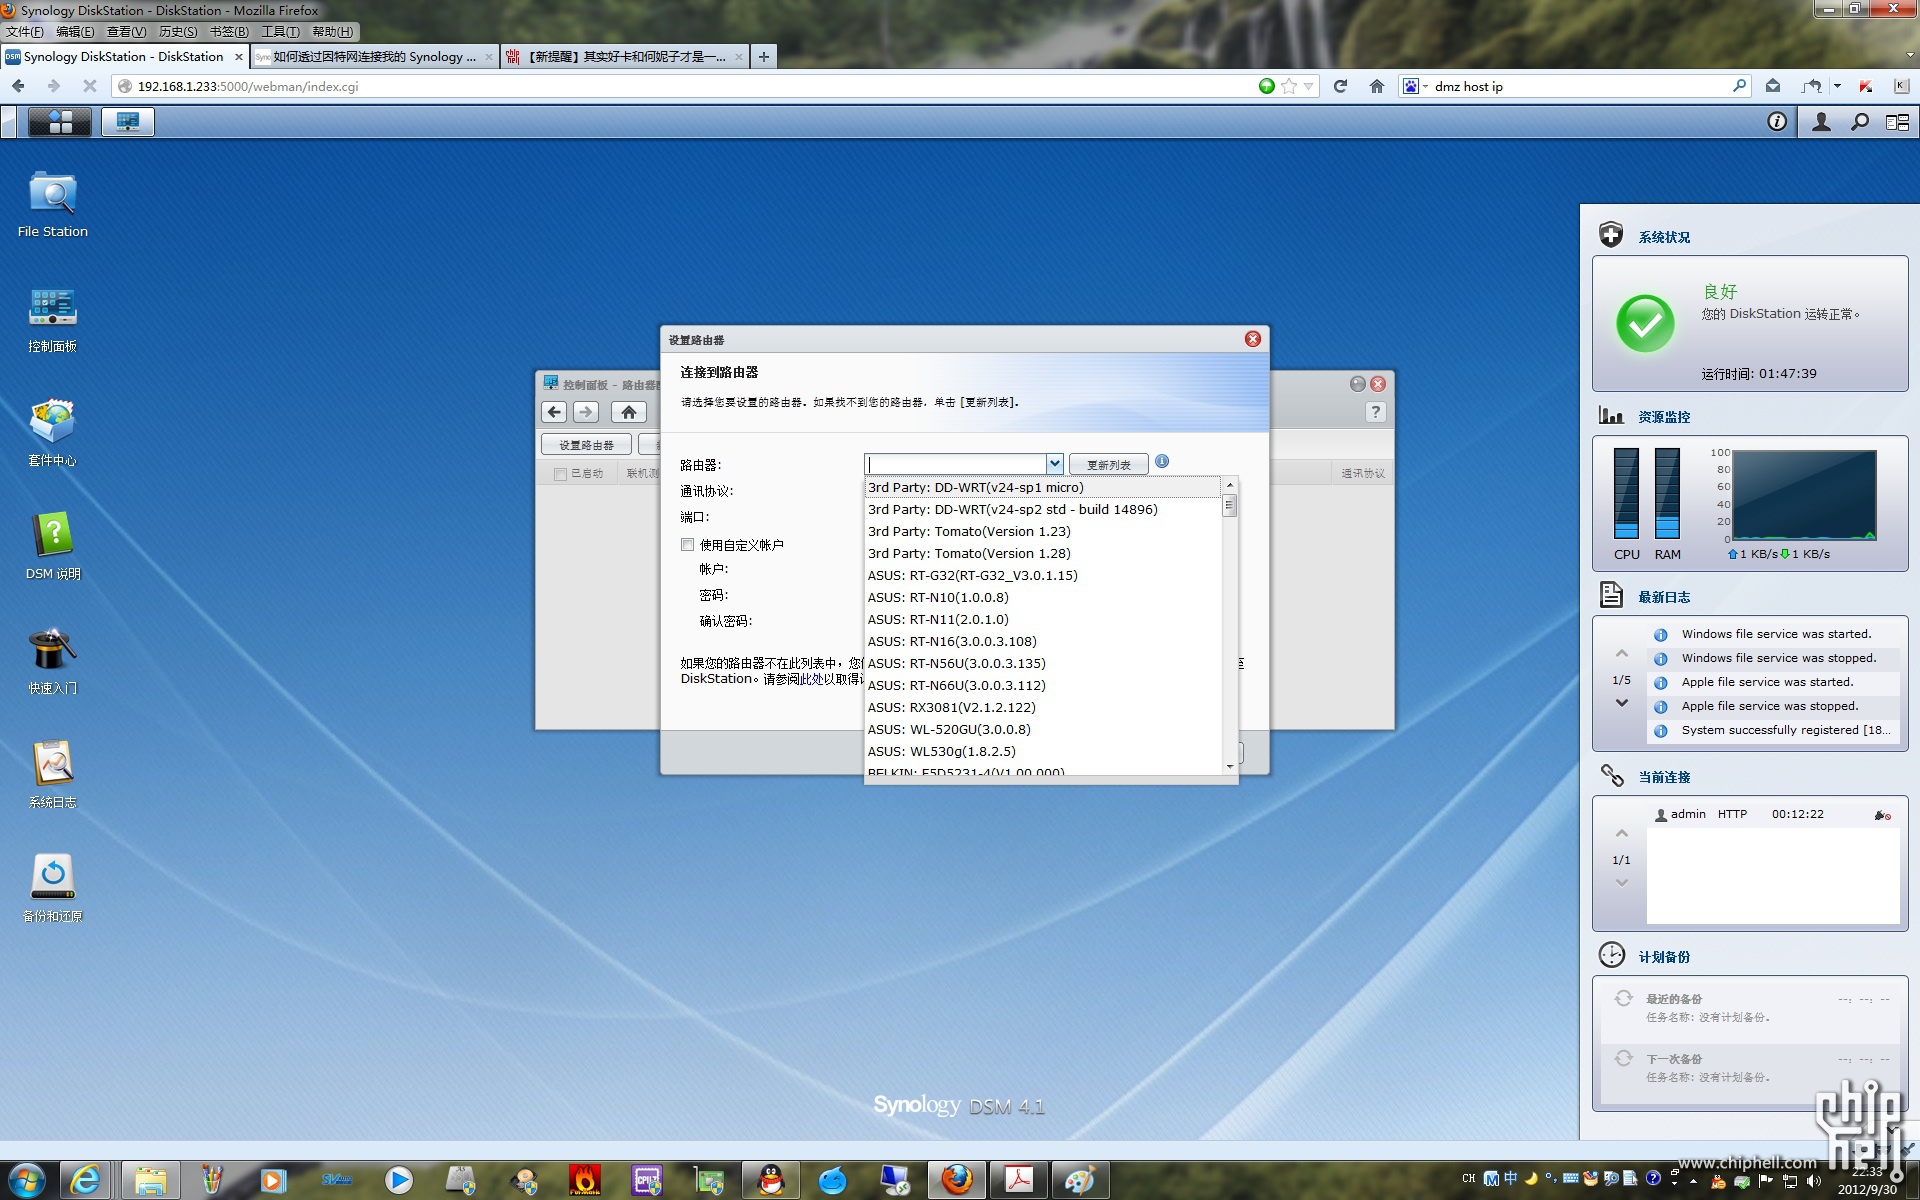Screen dimensions: 1920x1200
Task: Click router list scrollbar down arrow
Action: point(1230,767)
